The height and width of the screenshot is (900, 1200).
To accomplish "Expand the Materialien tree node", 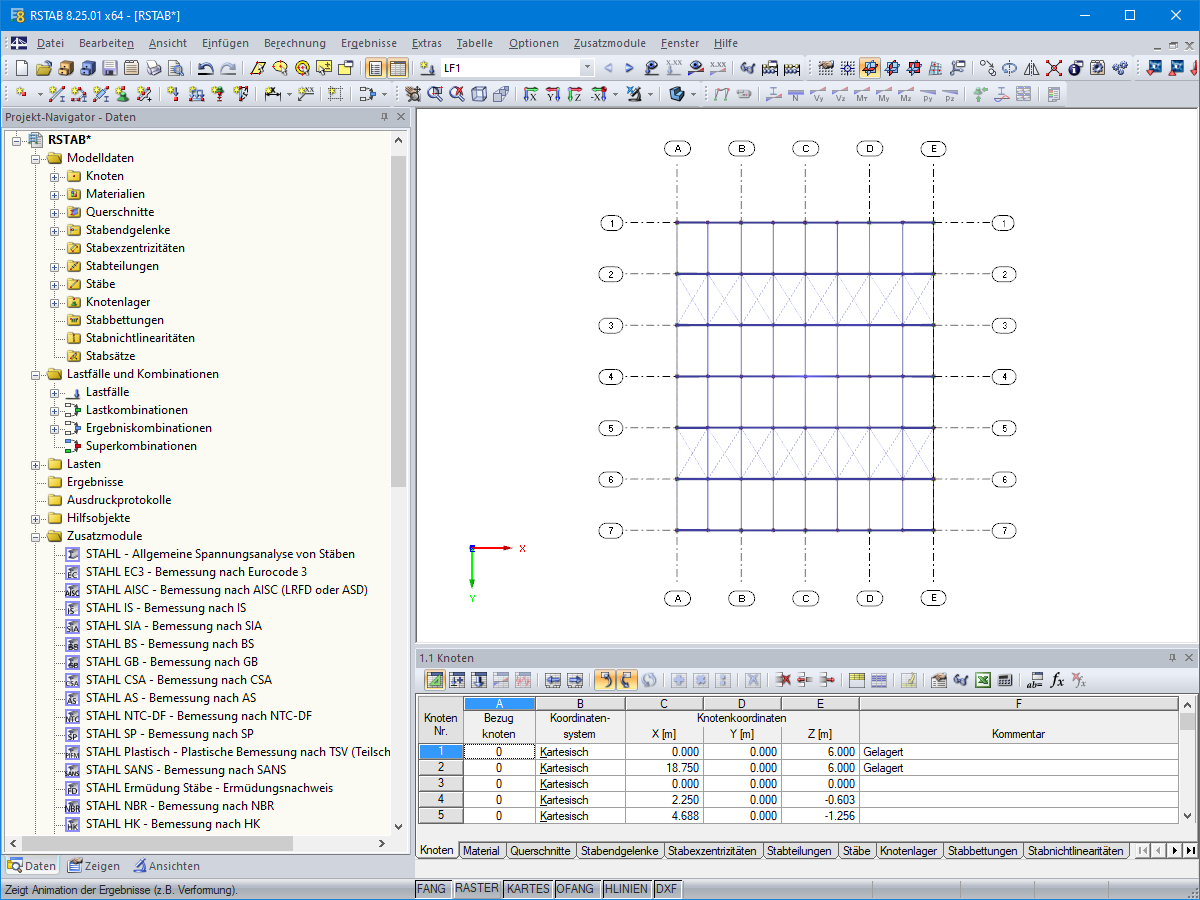I will pos(55,194).
